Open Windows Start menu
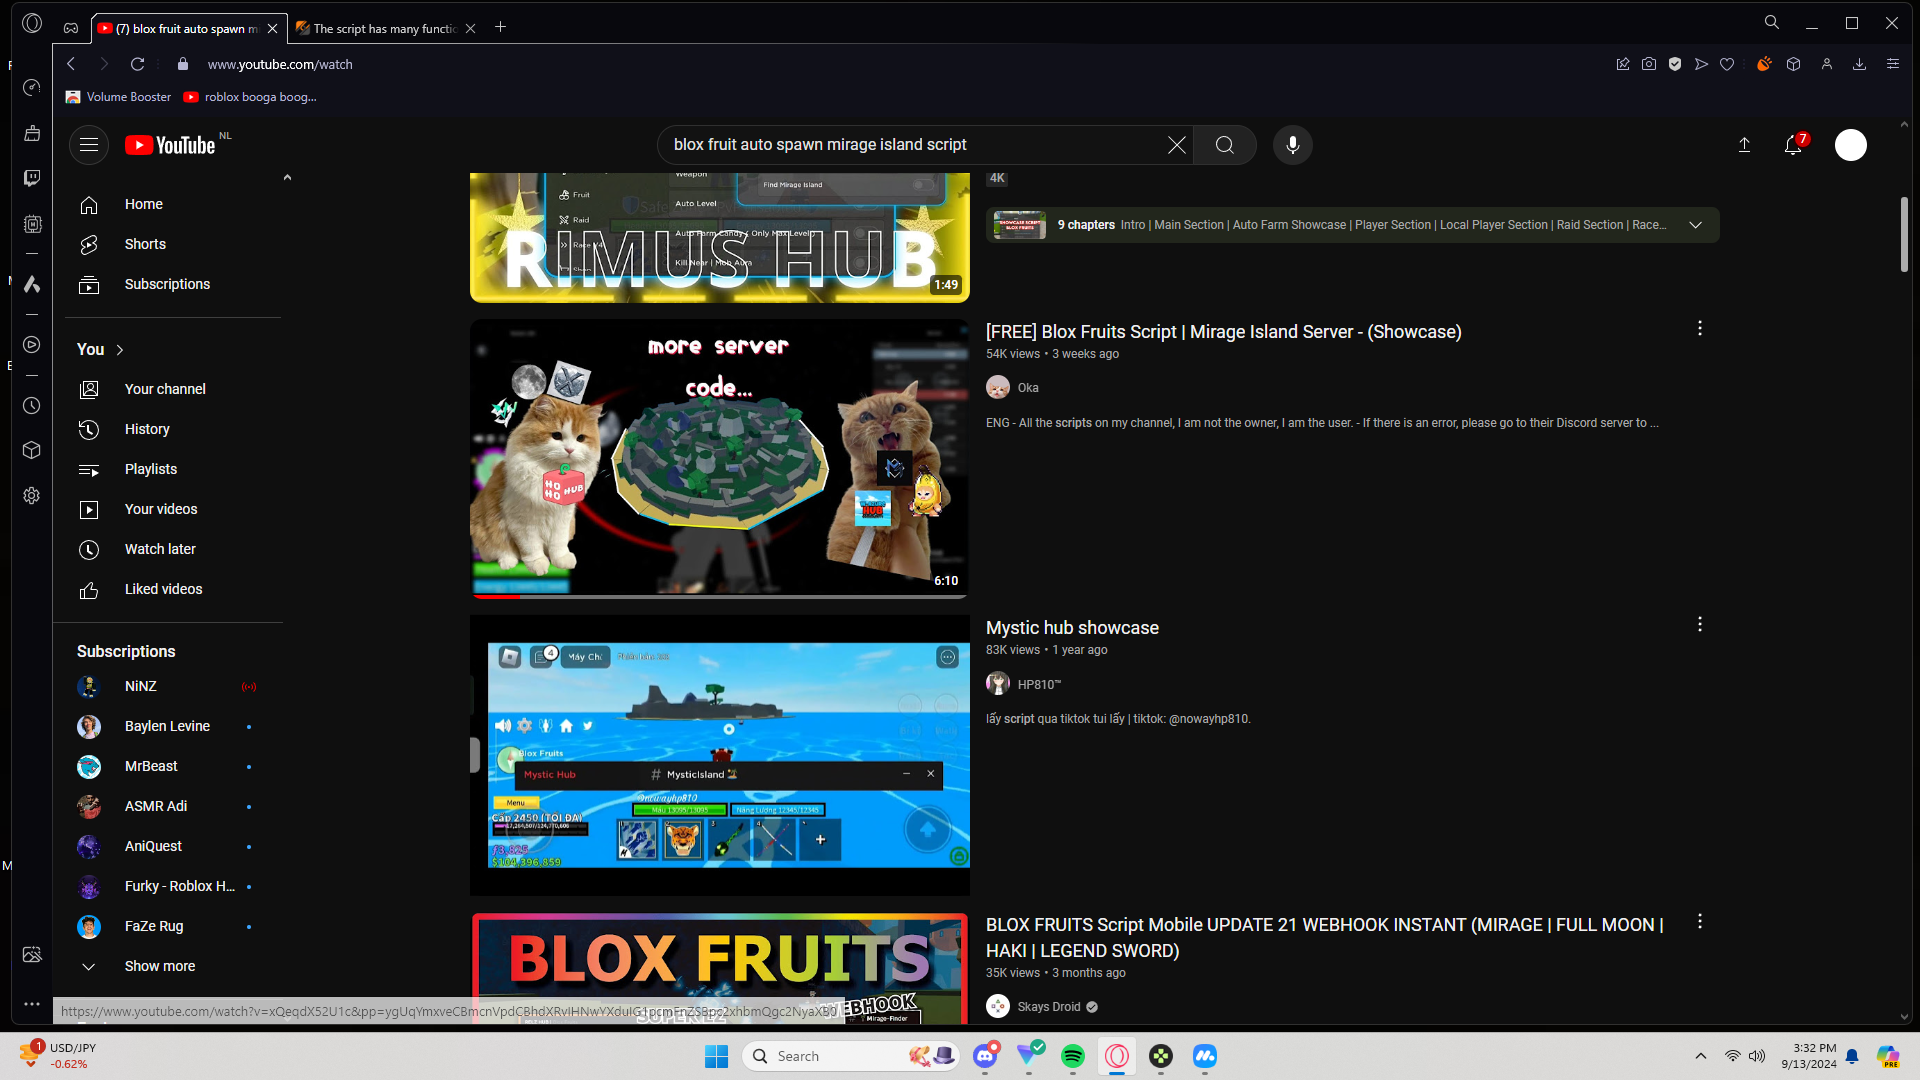The height and width of the screenshot is (1080, 1920). pyautogui.click(x=717, y=1056)
